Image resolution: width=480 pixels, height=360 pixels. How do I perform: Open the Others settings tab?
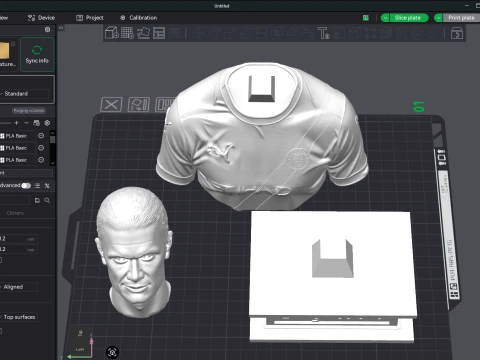point(15,213)
